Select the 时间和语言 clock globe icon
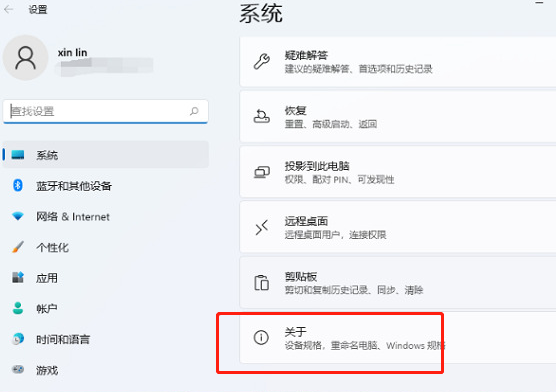The image size is (556, 392). [18, 339]
